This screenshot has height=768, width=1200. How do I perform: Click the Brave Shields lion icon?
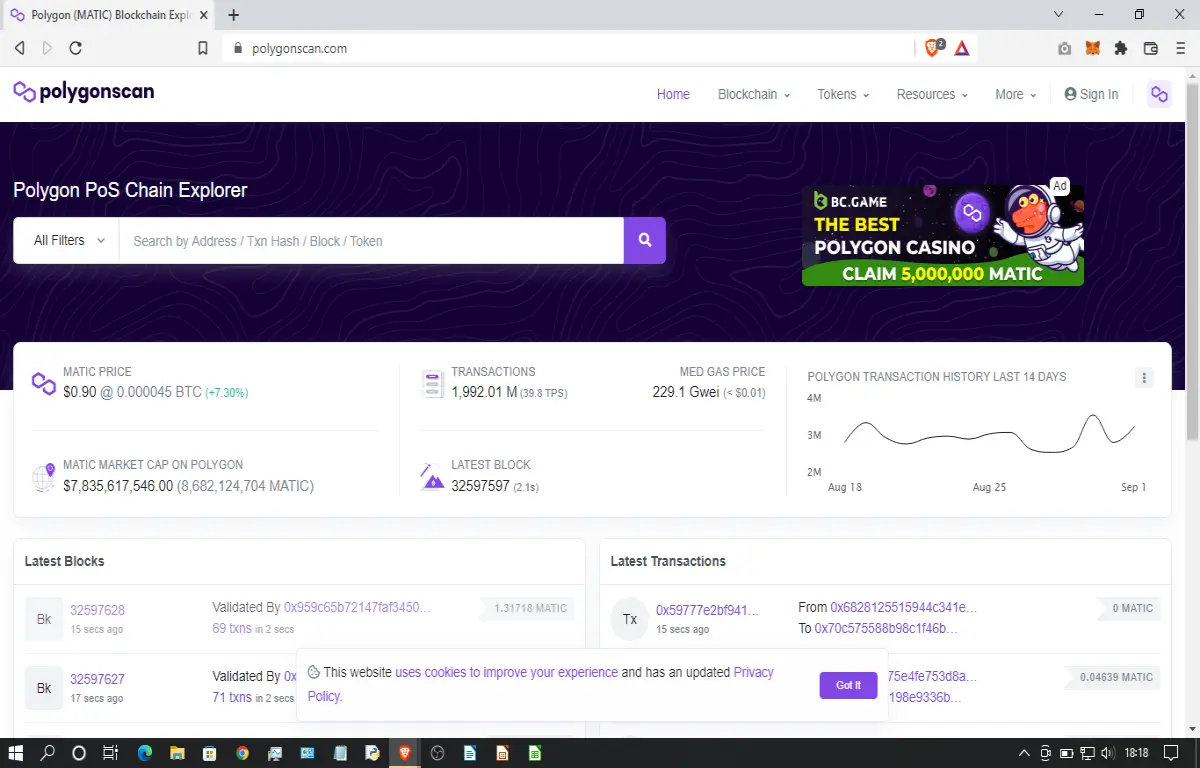tap(934, 47)
